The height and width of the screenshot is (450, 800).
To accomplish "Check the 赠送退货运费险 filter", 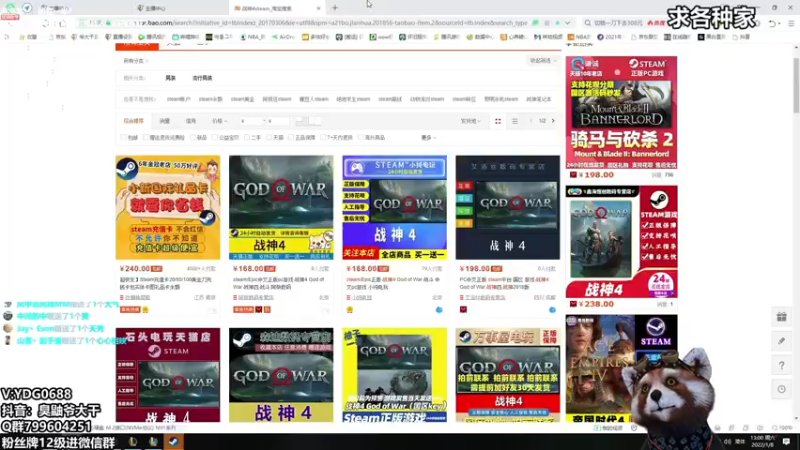I will pos(146,138).
